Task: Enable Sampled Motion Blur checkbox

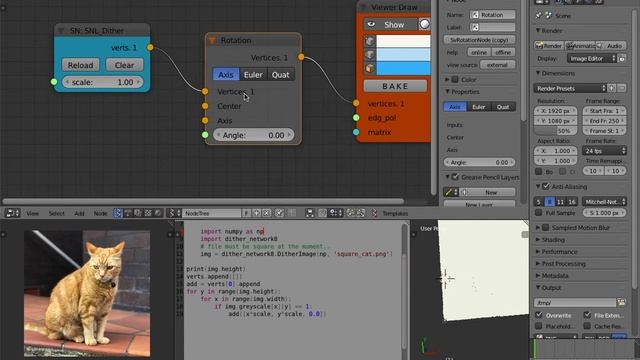Action: 546,227
